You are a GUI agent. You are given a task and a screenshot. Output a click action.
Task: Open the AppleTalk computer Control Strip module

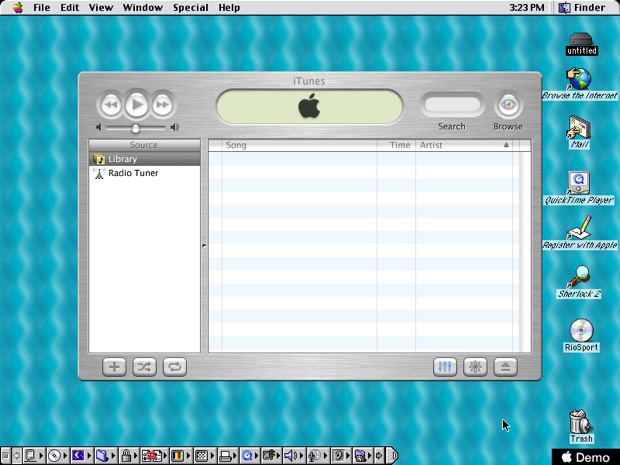point(34,456)
